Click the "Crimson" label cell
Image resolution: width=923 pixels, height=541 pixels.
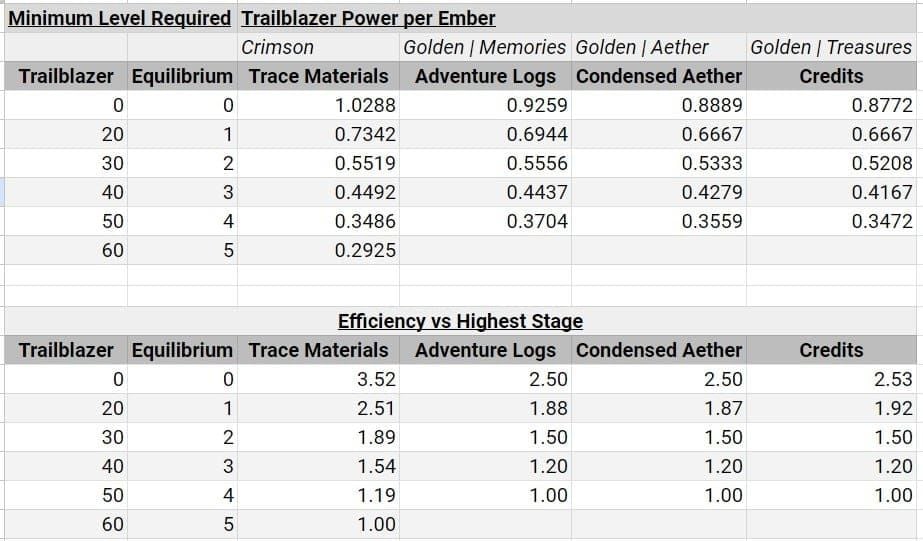(277, 47)
